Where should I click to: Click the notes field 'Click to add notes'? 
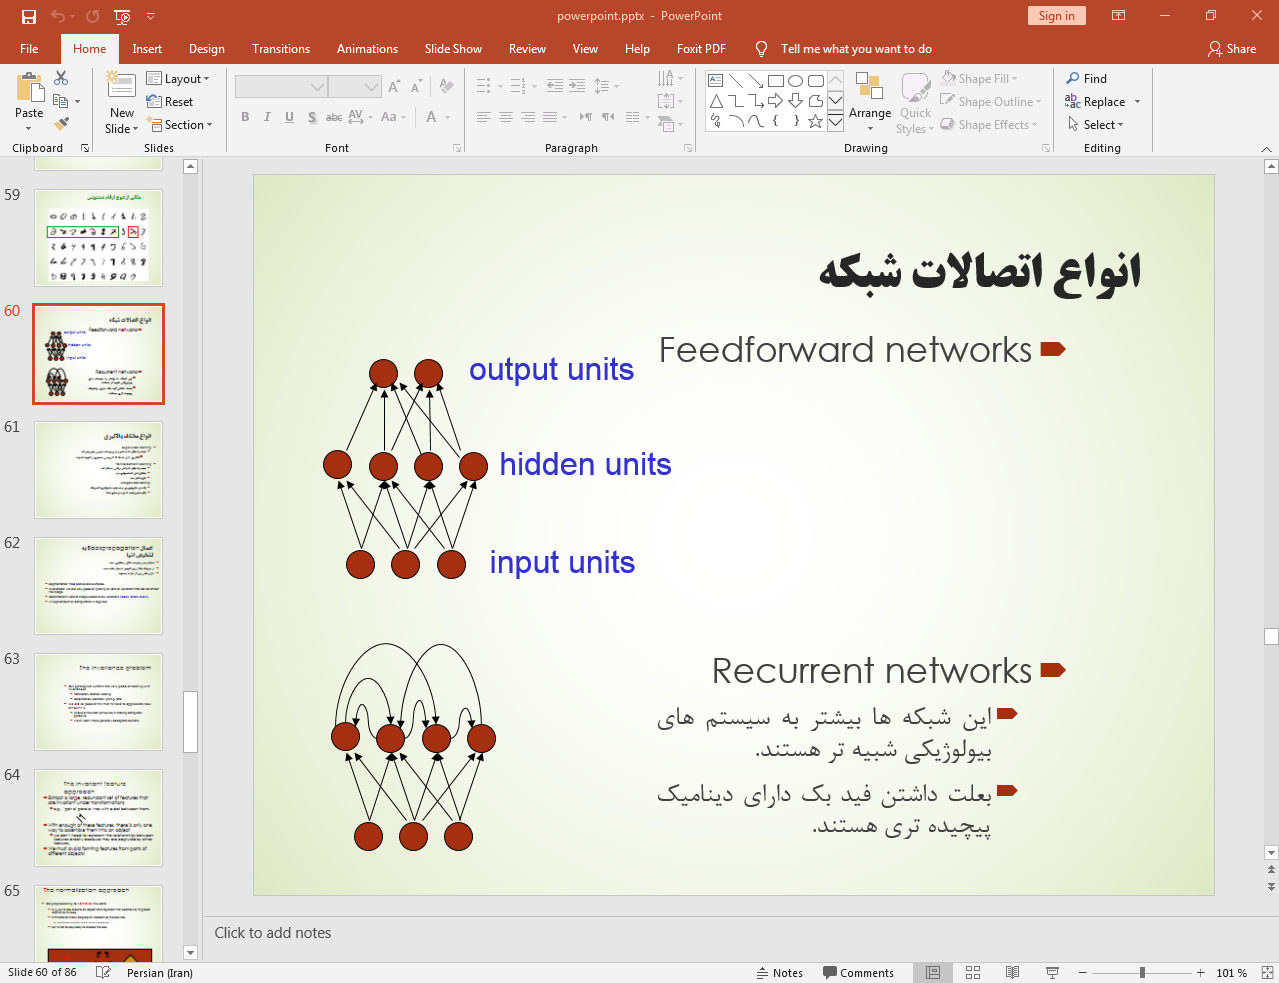(x=273, y=932)
